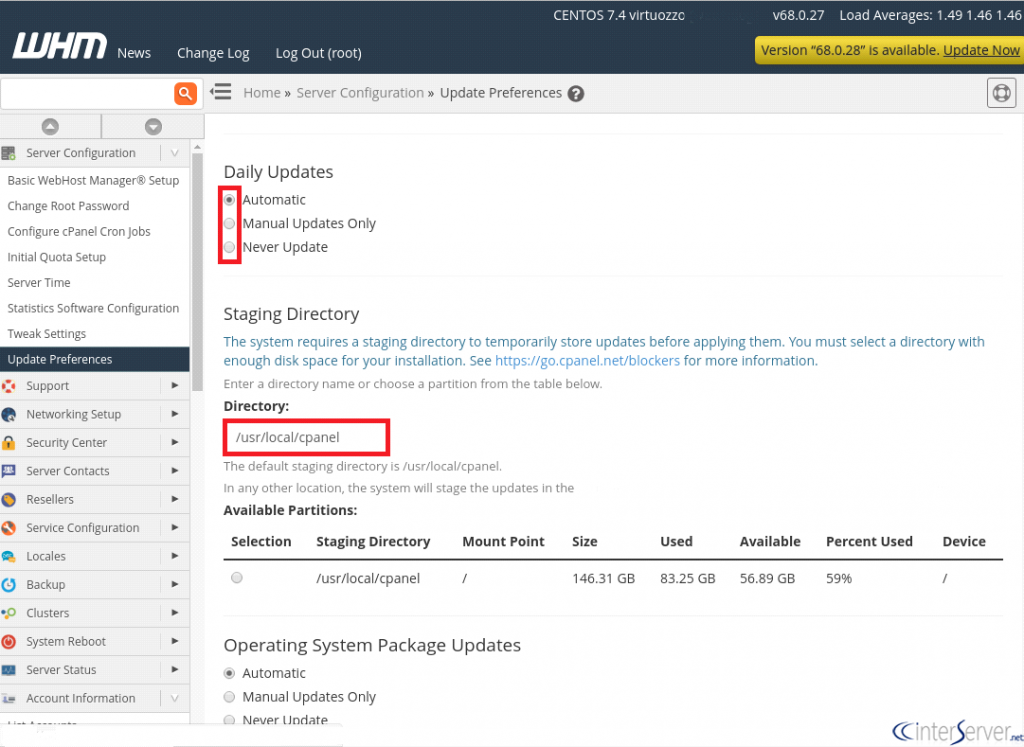1024x747 pixels.
Task: Open the Change Log menu item
Action: (x=213, y=53)
